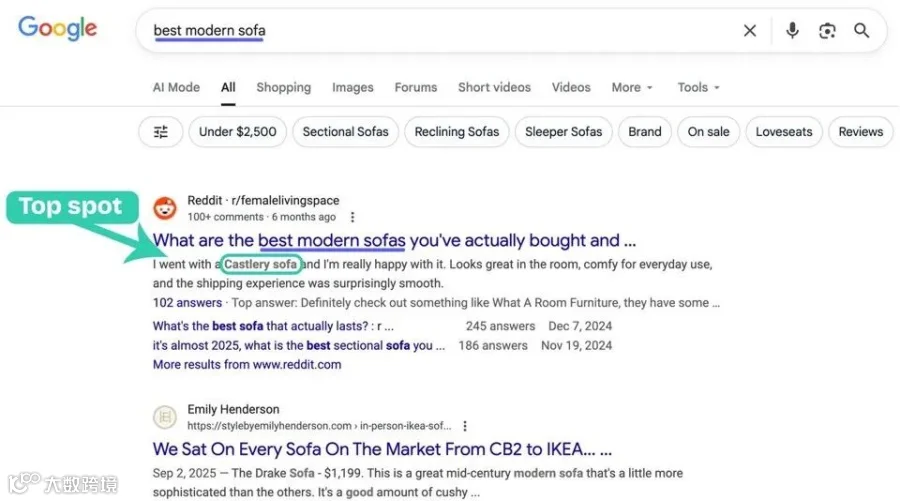Expand the Tools dropdown
This screenshot has height=501, width=900.
[x=699, y=87]
